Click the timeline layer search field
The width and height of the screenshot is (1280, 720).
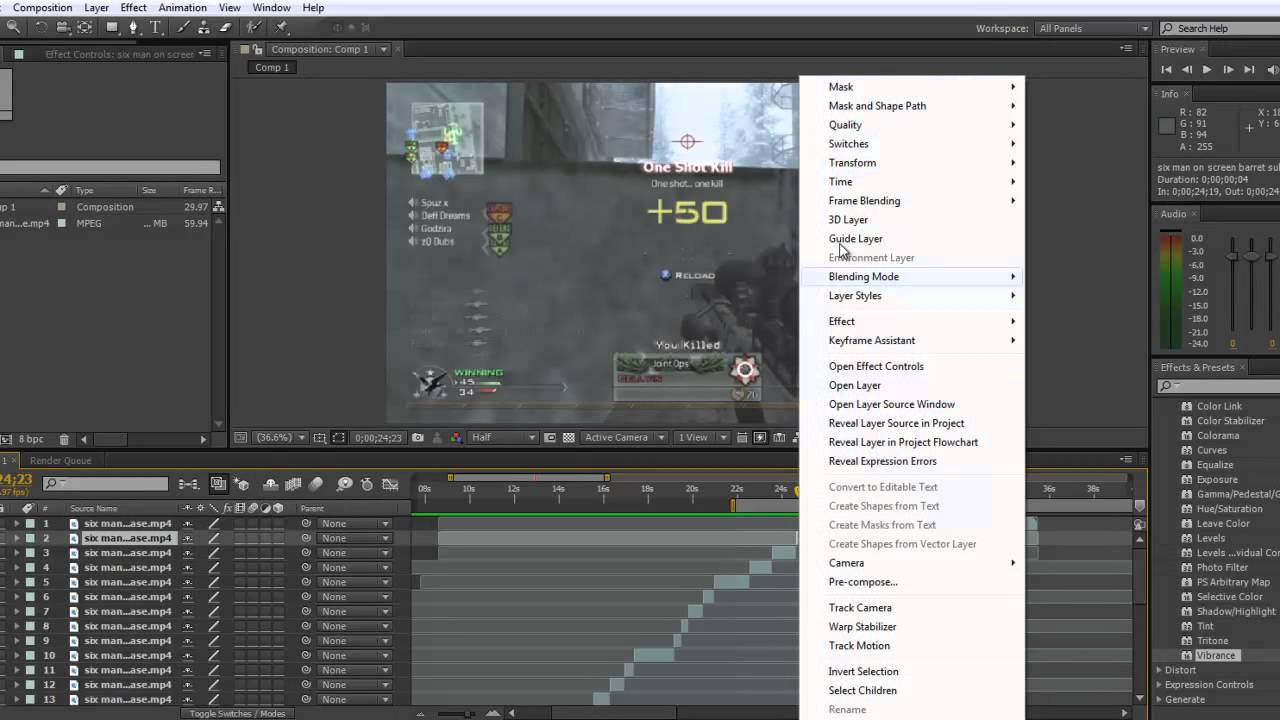tap(105, 484)
